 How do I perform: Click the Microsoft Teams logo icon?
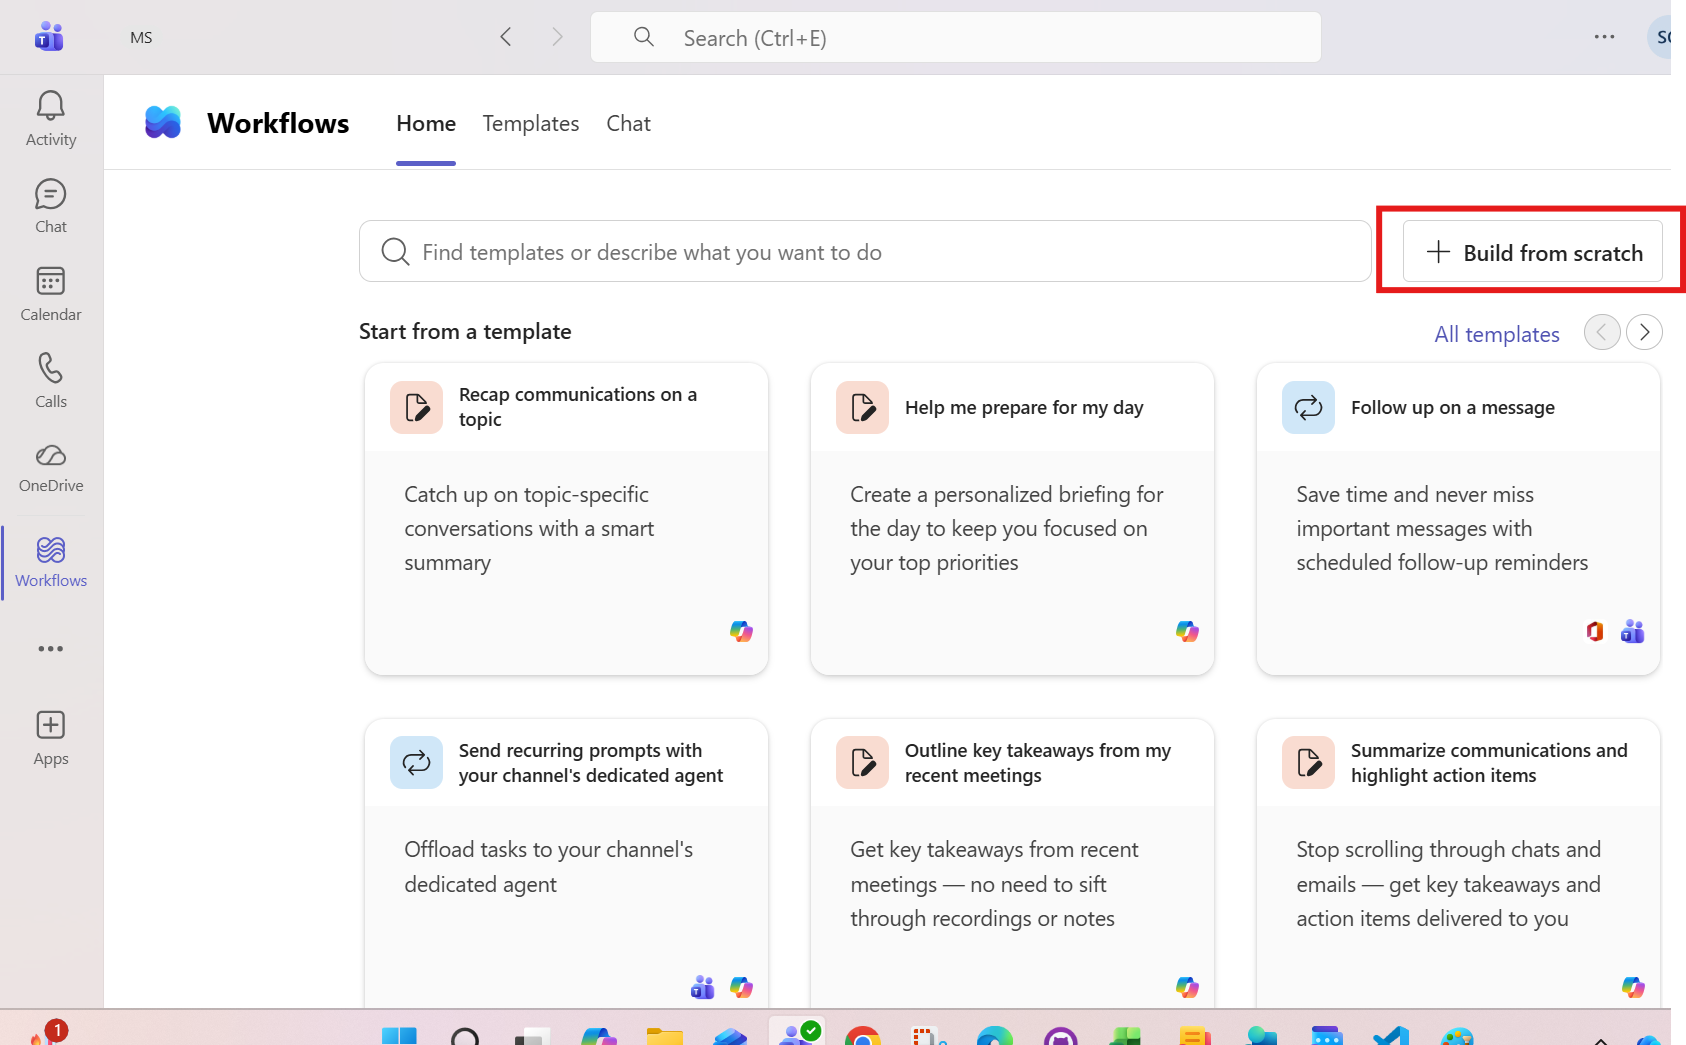(x=49, y=37)
